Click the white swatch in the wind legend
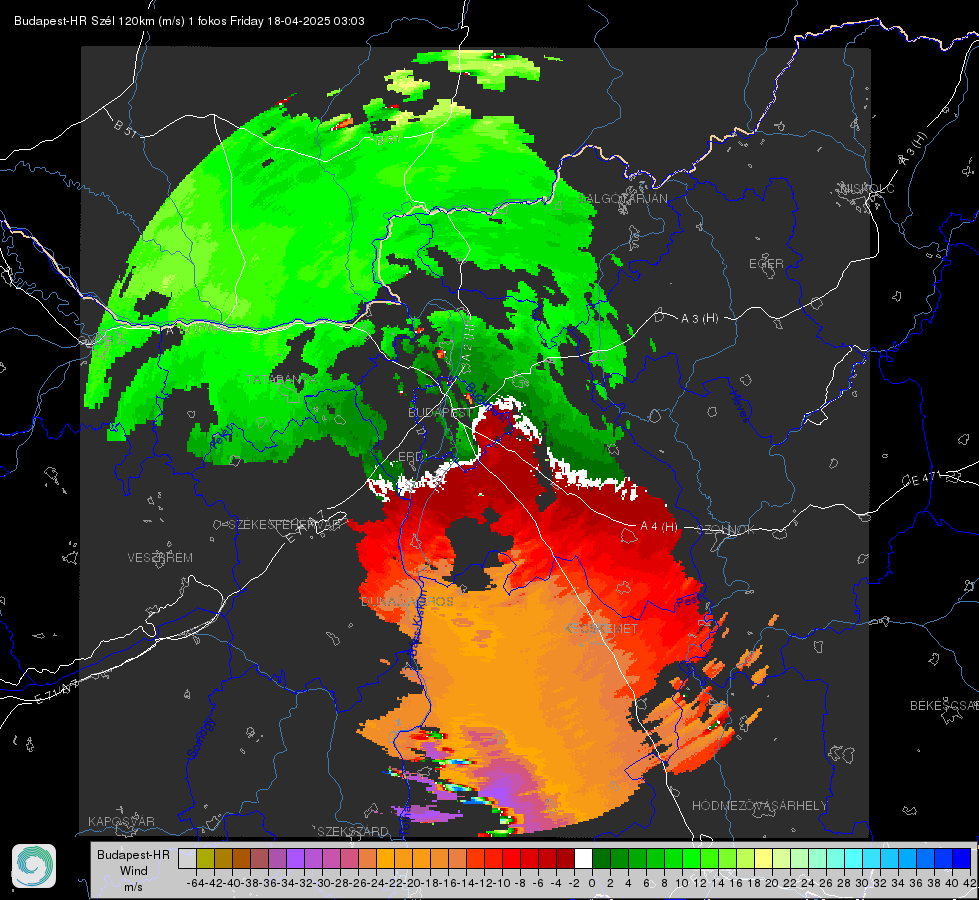Viewport: 979px width, 900px height. [583, 858]
